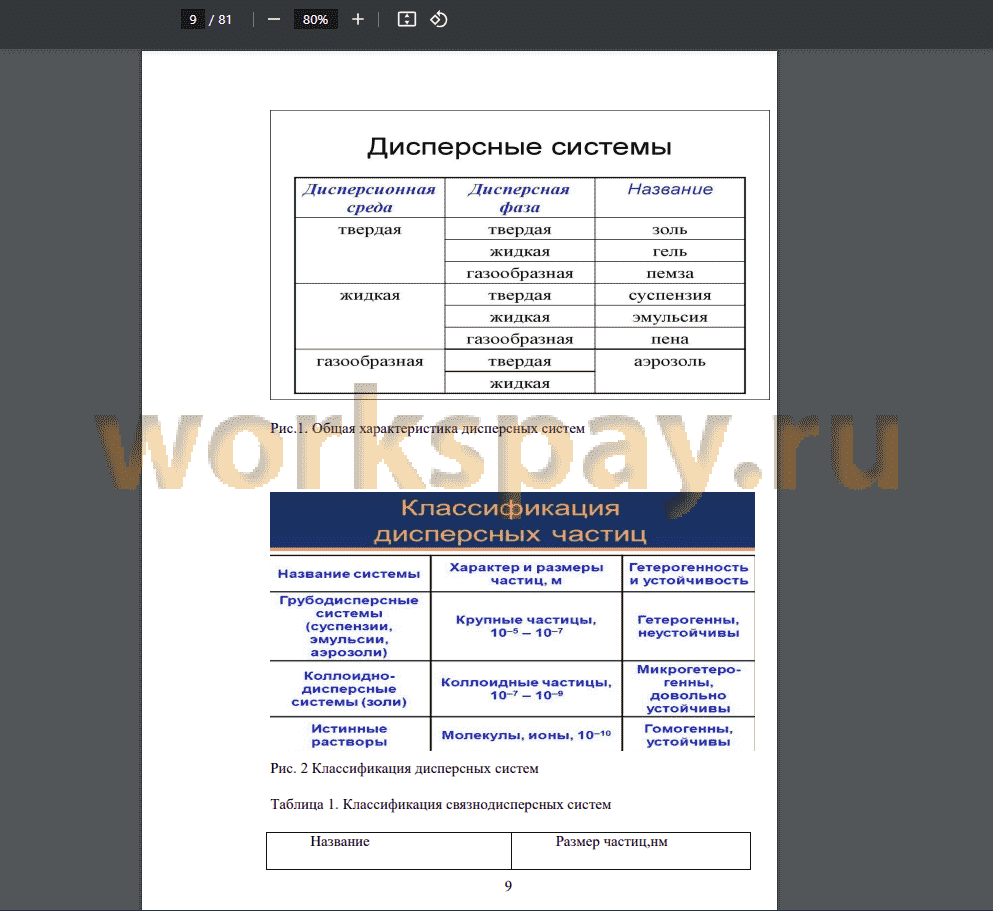Click the column header "Дисперсная фаза"
The width and height of the screenshot is (993, 911).
pos(519,198)
